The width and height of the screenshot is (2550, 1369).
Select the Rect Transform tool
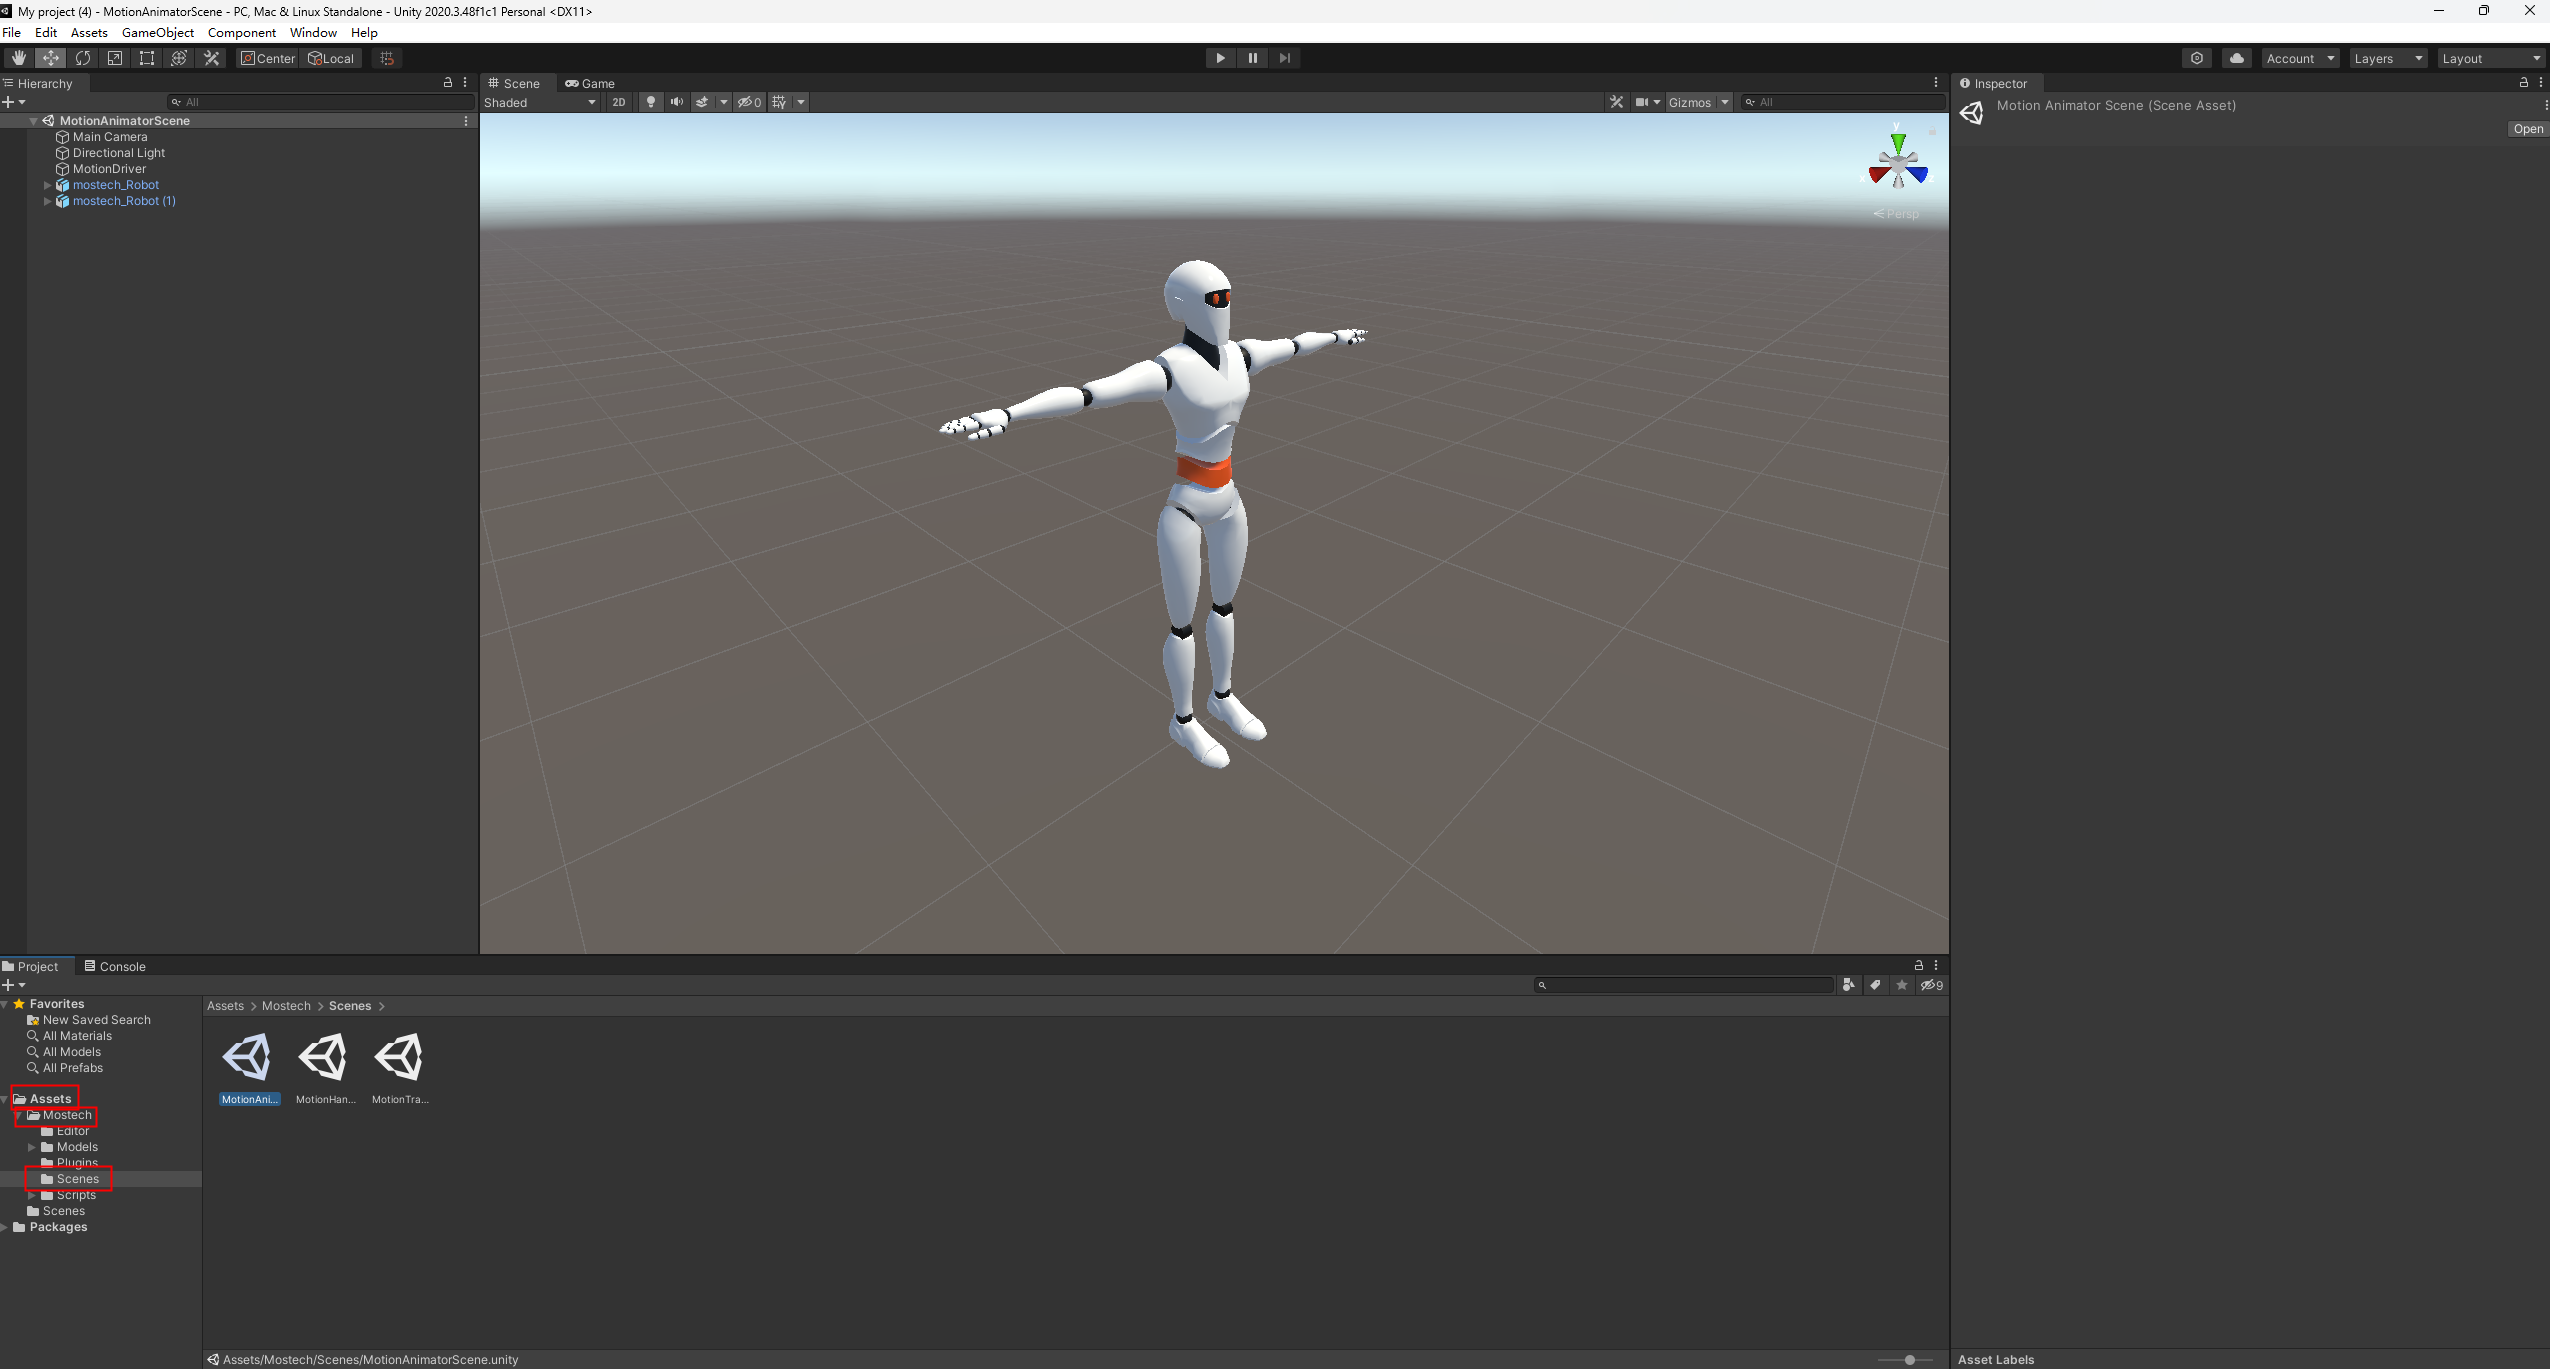[147, 58]
